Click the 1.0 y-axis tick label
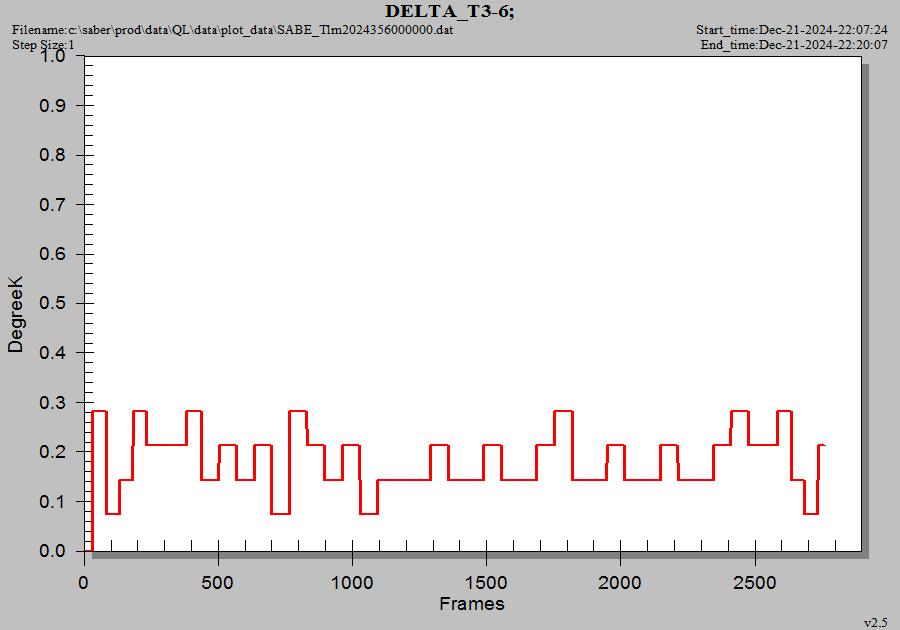The height and width of the screenshot is (630, 900). click(x=52, y=56)
